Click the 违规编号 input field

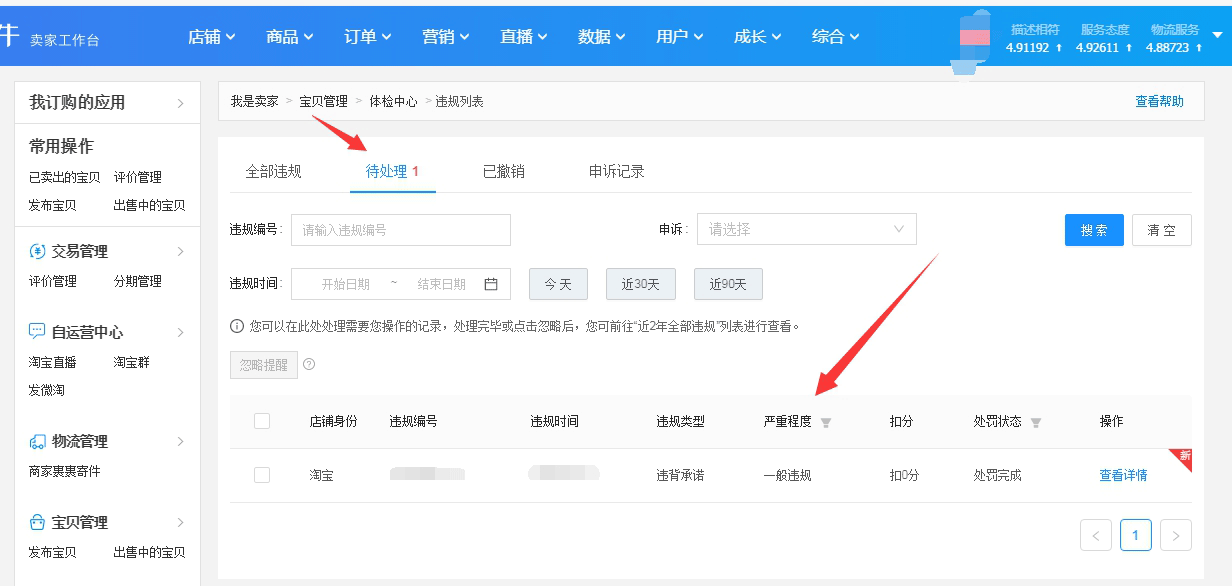click(x=400, y=229)
